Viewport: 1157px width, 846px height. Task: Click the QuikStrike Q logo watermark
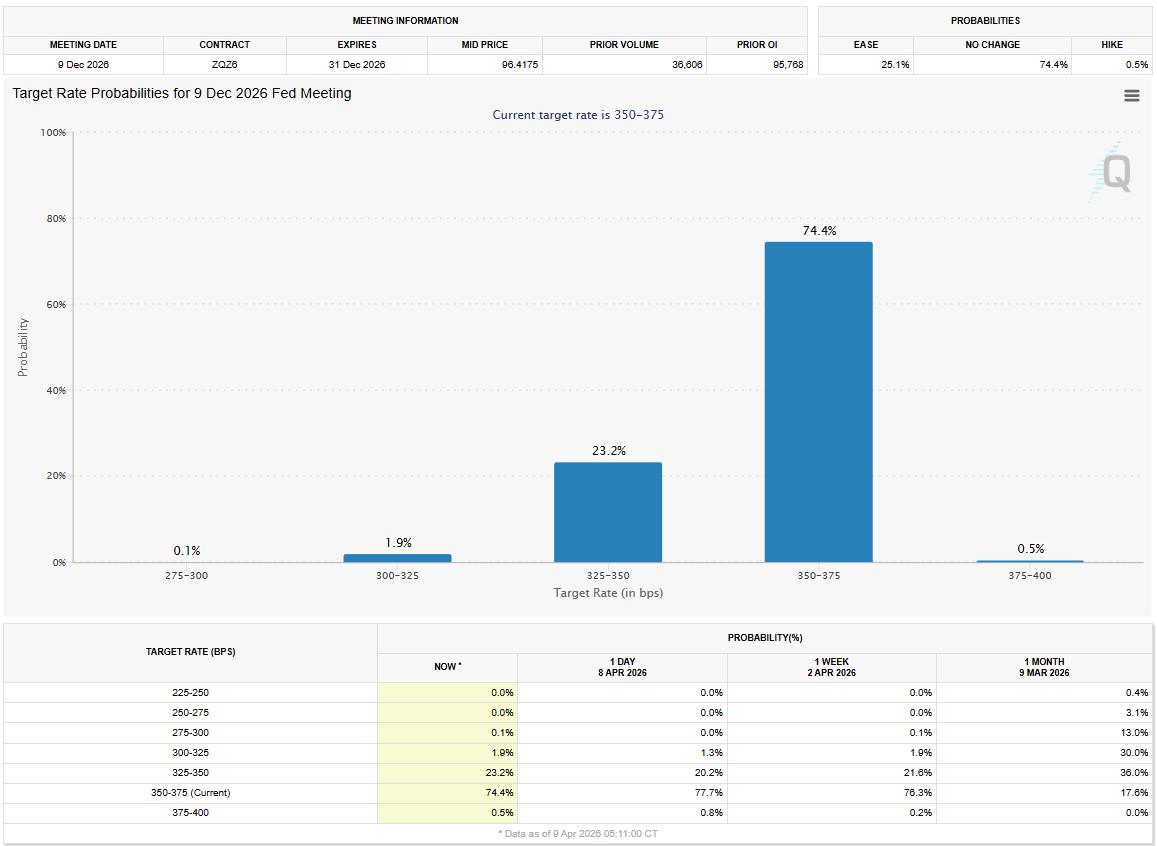pyautogui.click(x=1113, y=172)
